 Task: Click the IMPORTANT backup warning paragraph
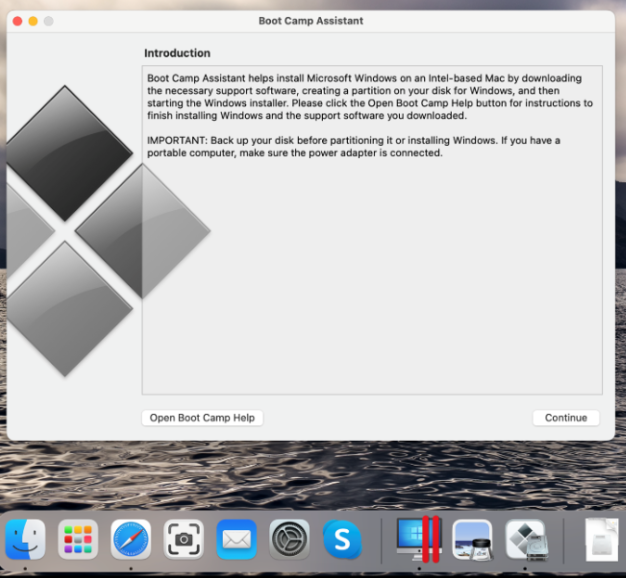354,146
